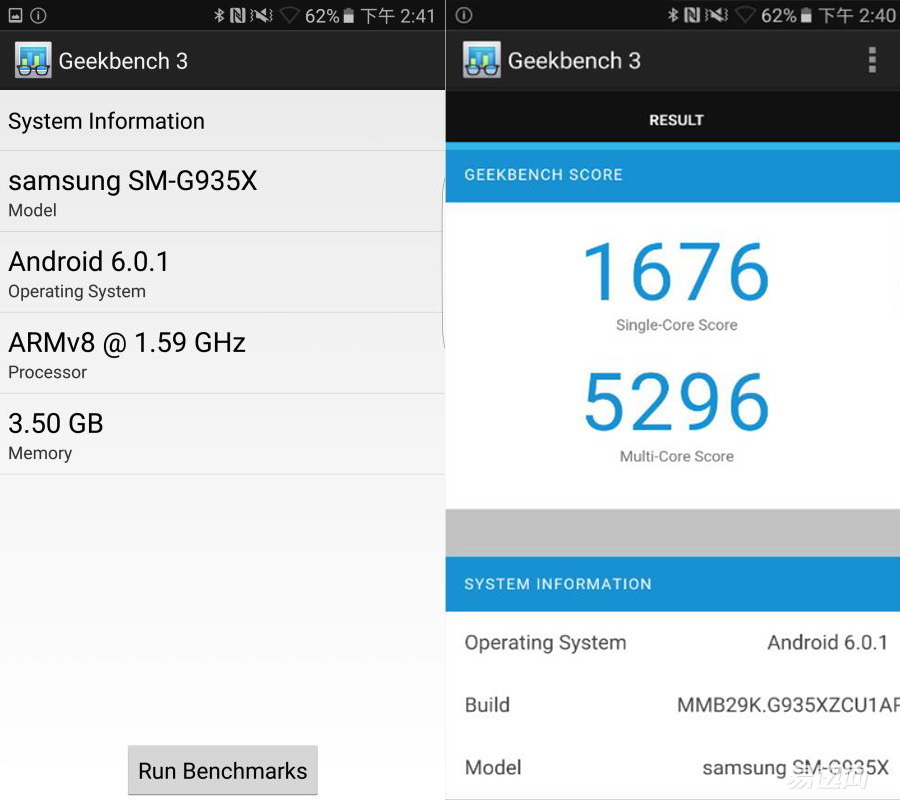Viewport: 900px width, 800px height.
Task: Tap the 1676 single-core score
Action: coord(676,271)
